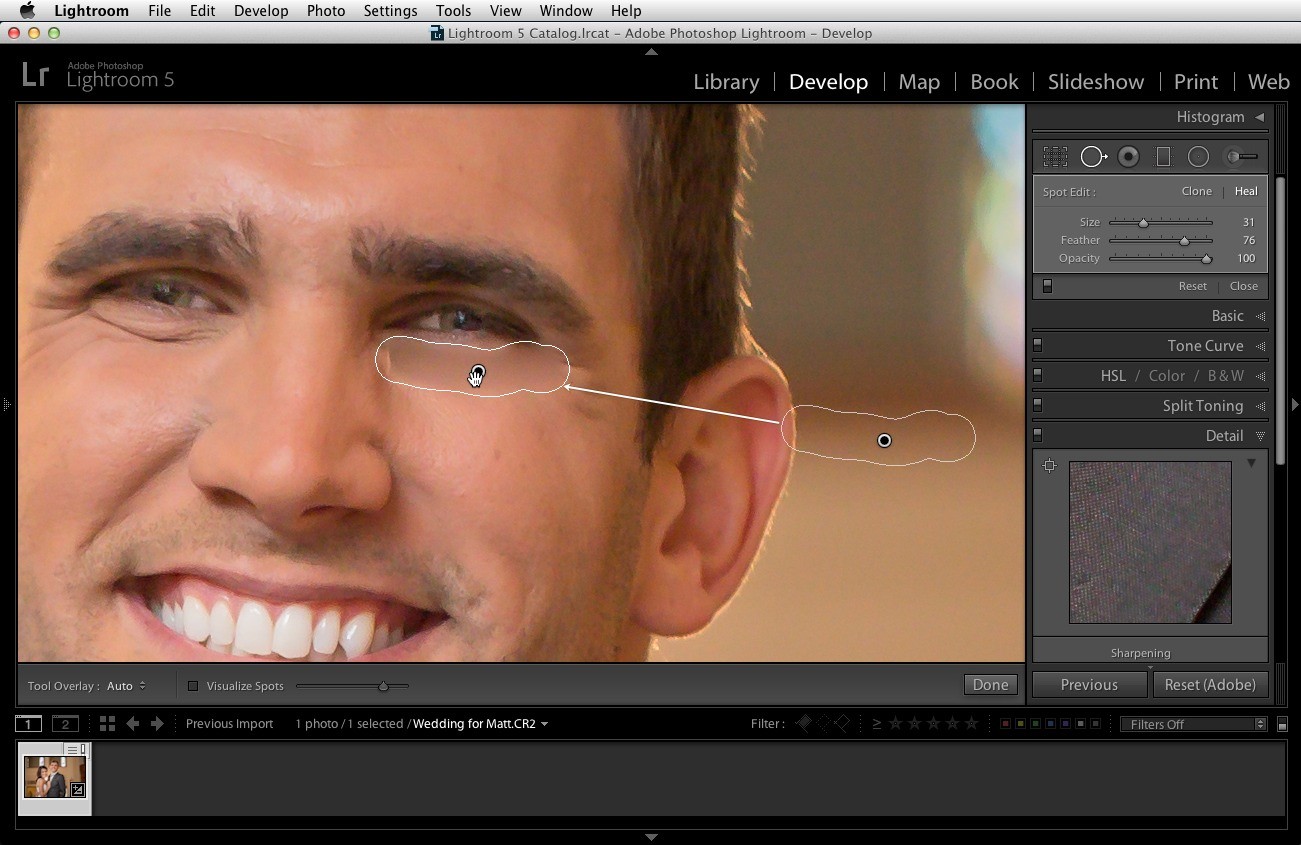Switch to the Library module
The width and height of the screenshot is (1301, 845).
click(726, 82)
